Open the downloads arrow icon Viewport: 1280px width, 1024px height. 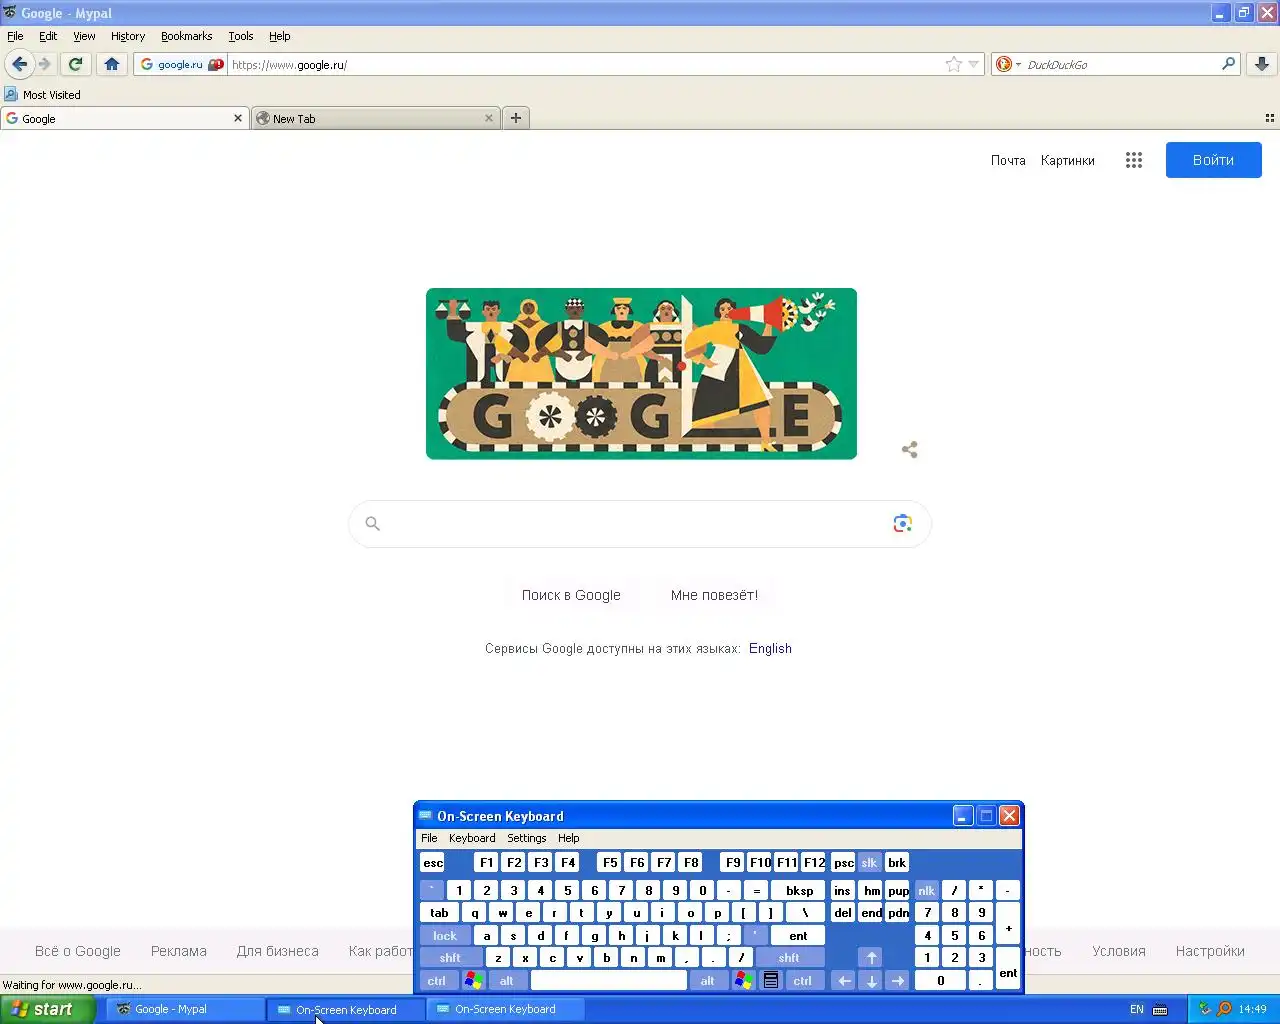click(1262, 64)
